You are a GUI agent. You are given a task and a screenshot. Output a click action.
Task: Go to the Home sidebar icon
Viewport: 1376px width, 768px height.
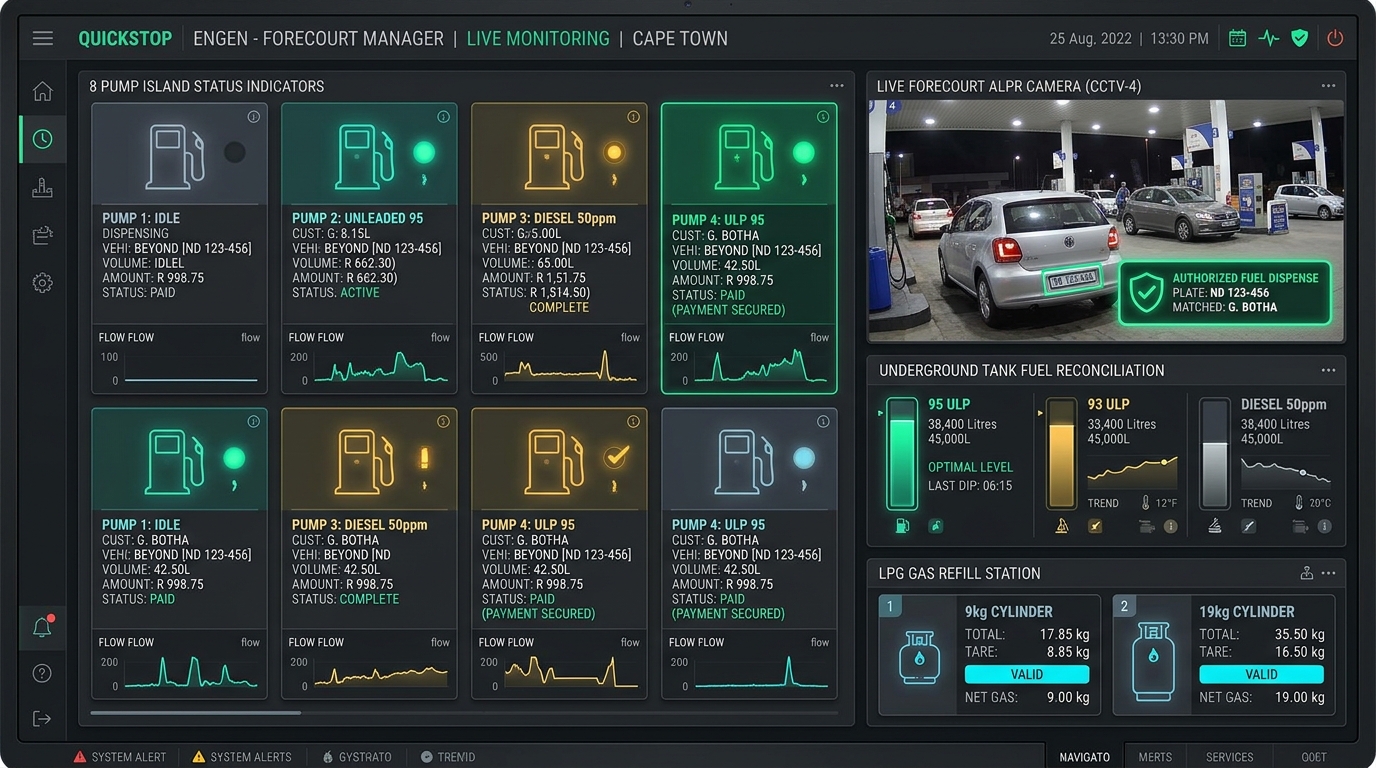42,91
